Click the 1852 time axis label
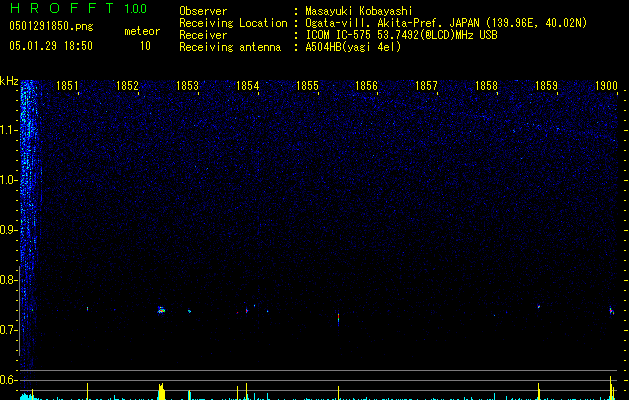Screen dimensions: 629x400 (127, 86)
